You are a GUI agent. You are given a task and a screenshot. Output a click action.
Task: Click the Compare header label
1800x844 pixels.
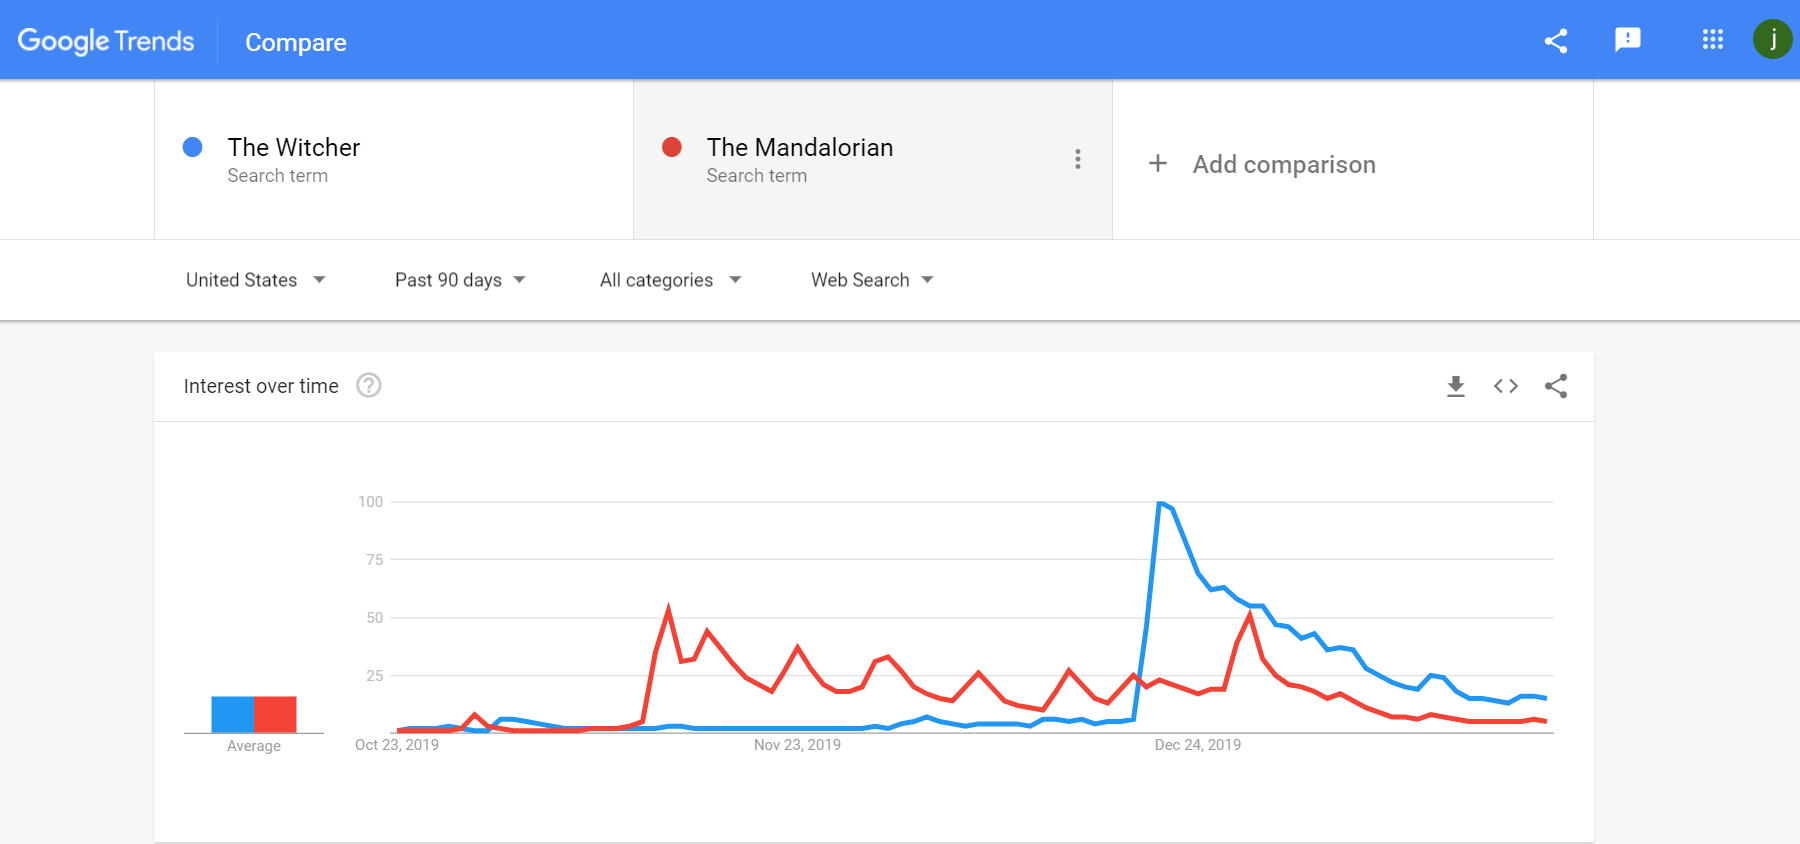coord(296,42)
